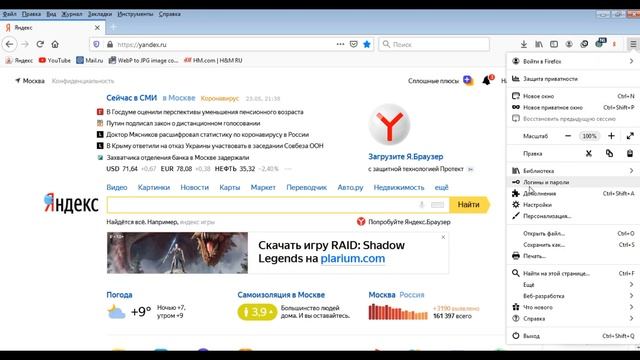The height and width of the screenshot is (360, 640).
Task: Show site security padlock info
Action: pyautogui.click(x=110, y=44)
